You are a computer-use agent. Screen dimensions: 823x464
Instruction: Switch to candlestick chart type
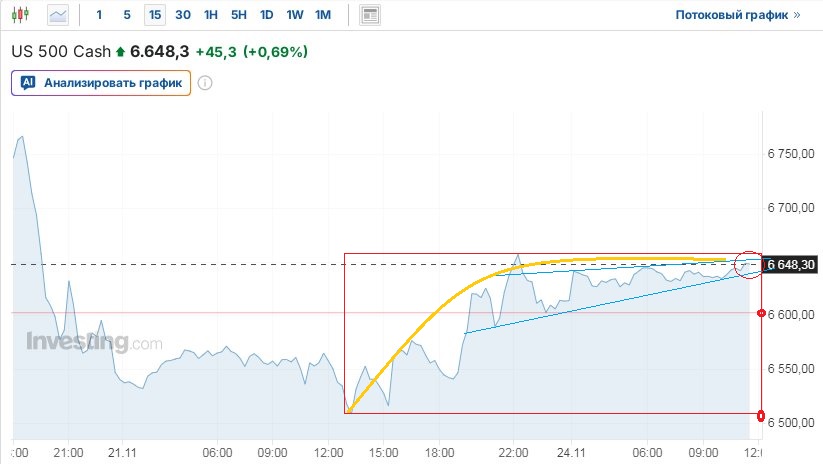click(23, 15)
